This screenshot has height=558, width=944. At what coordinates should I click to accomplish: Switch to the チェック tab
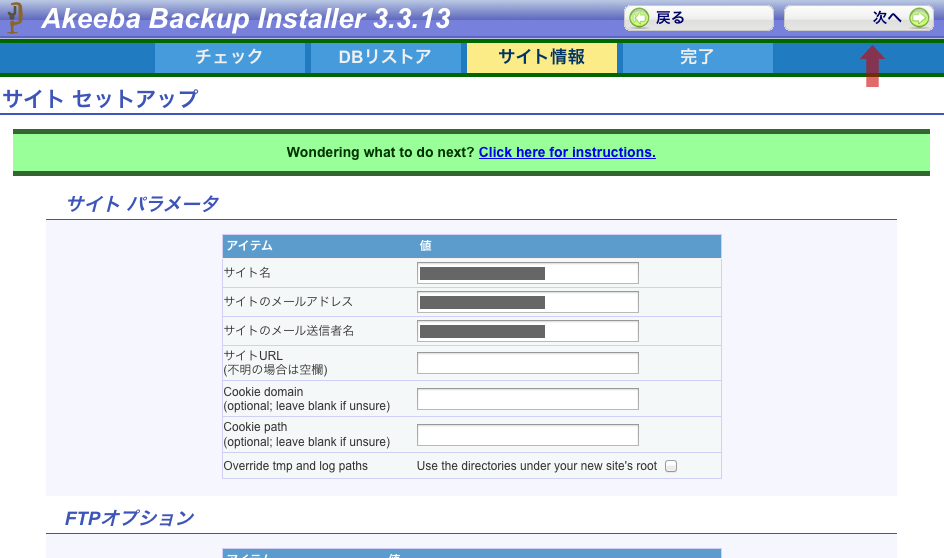(229, 57)
